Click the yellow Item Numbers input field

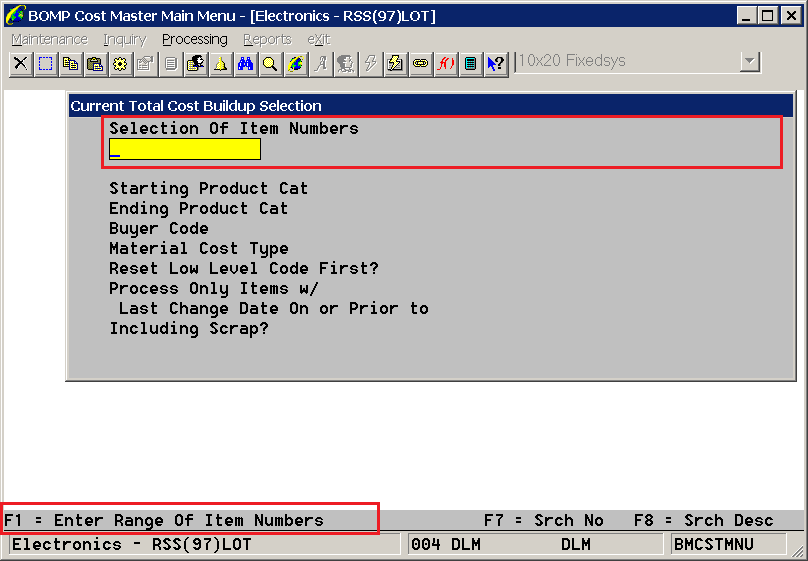[x=185, y=149]
